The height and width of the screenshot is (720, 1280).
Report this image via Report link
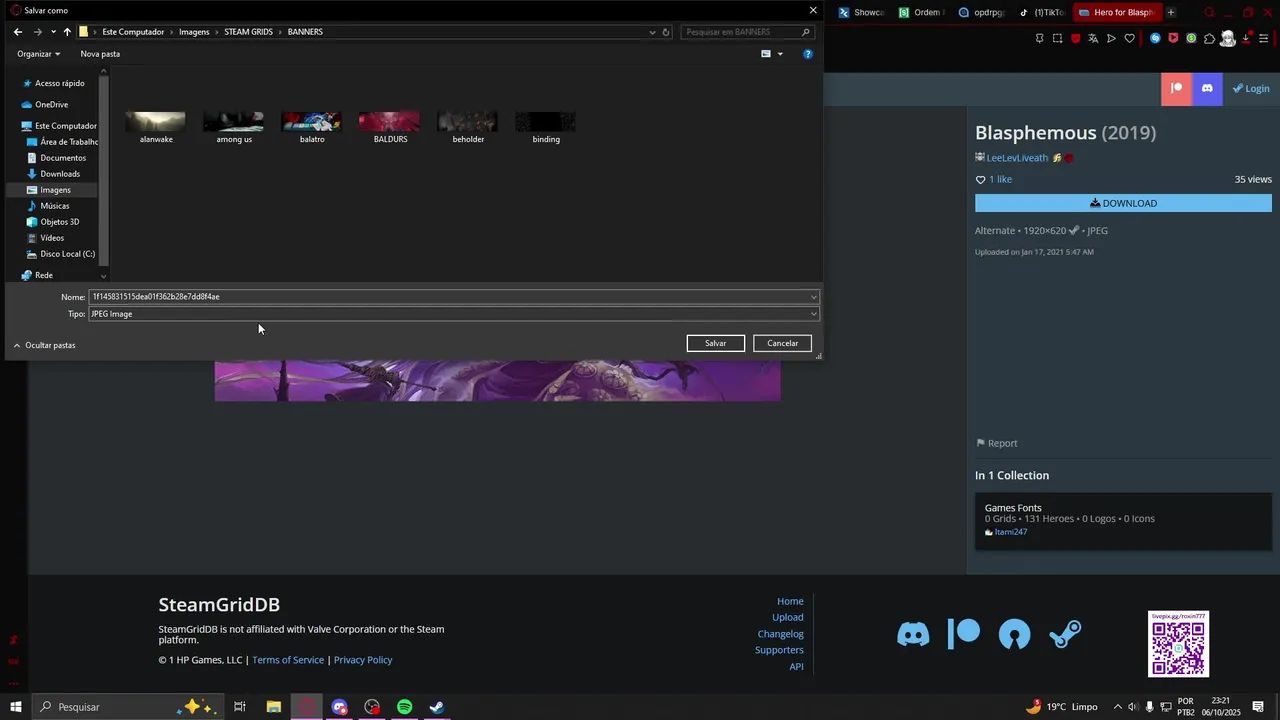996,443
